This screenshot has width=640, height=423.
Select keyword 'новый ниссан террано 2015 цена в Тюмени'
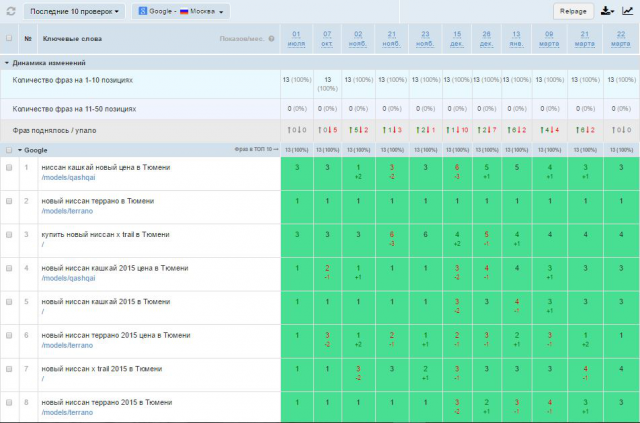[x=116, y=335]
